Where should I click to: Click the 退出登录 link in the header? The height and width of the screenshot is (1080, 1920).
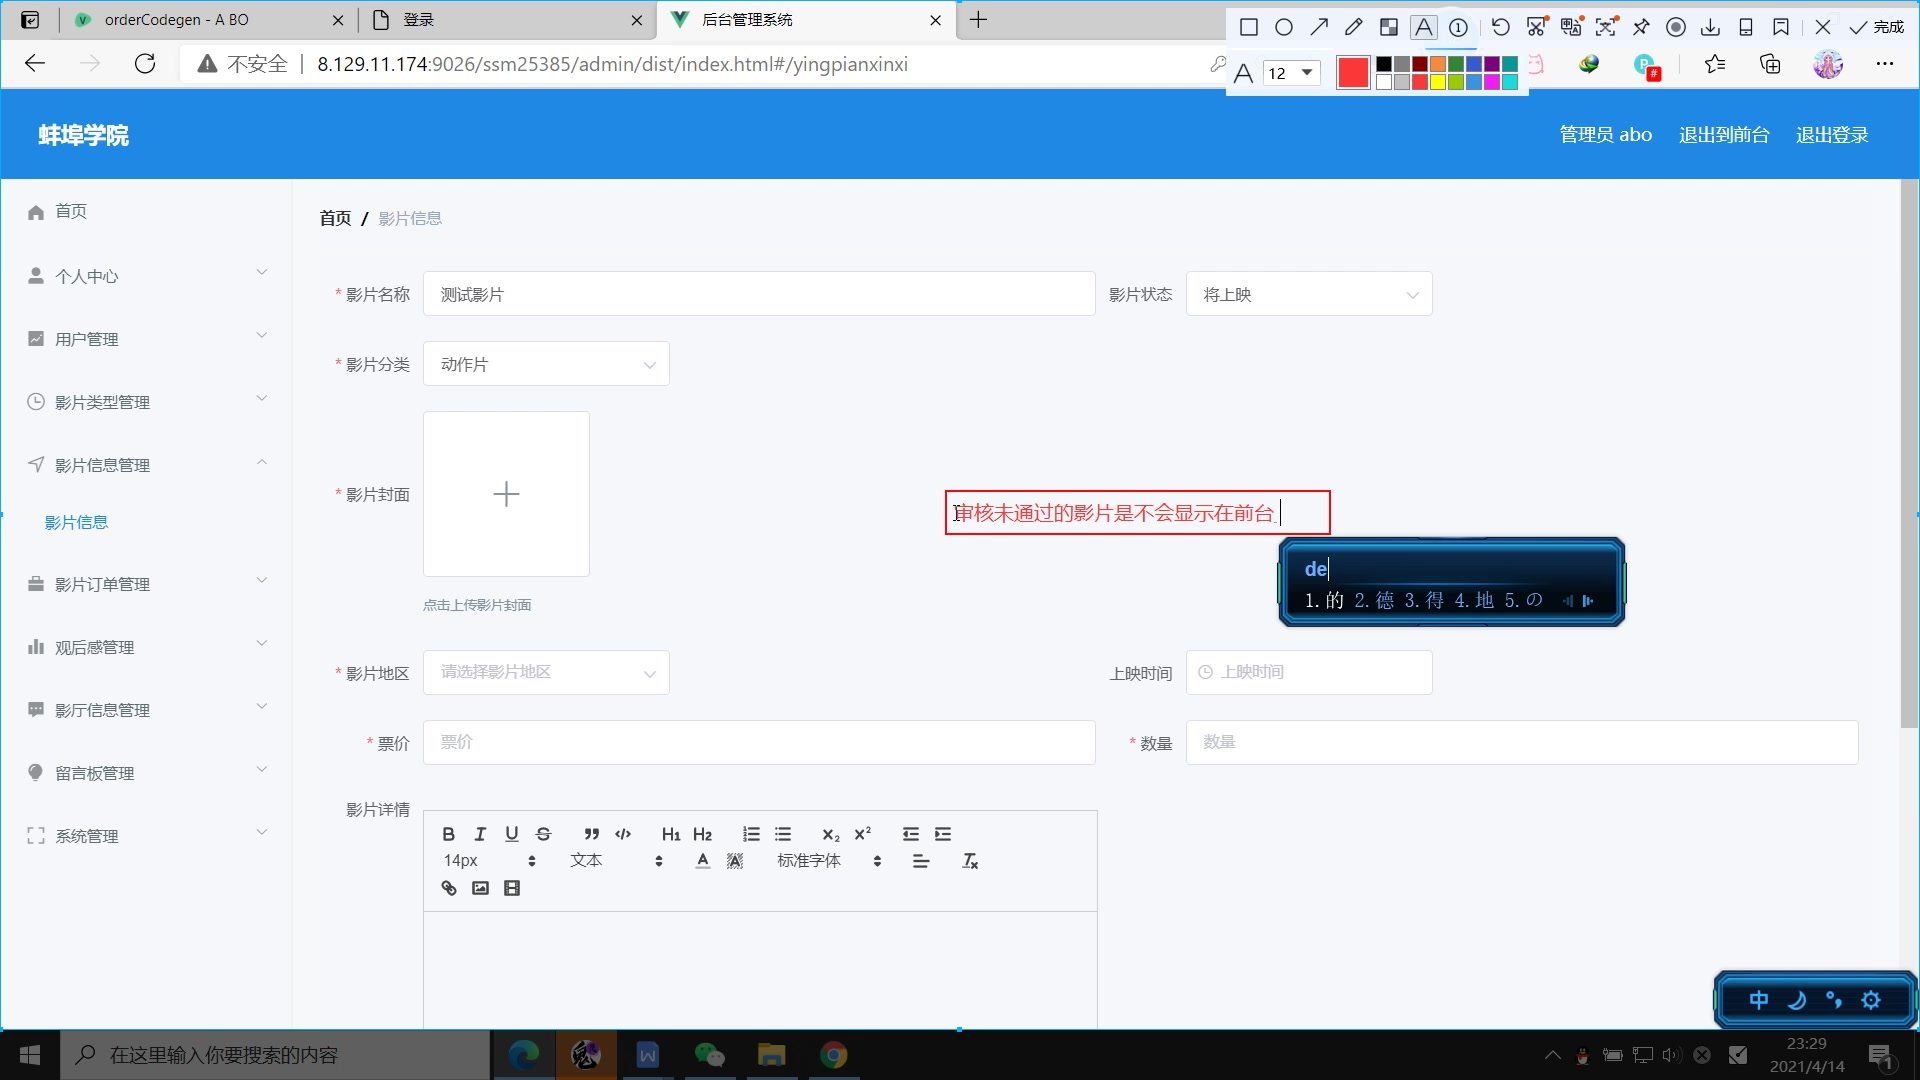[1832, 135]
